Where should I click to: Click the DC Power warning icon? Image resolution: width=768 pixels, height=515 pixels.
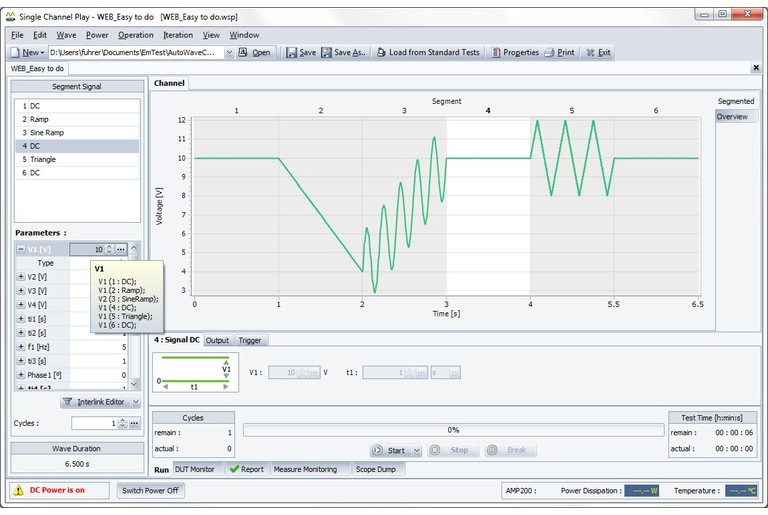pyautogui.click(x=18, y=490)
